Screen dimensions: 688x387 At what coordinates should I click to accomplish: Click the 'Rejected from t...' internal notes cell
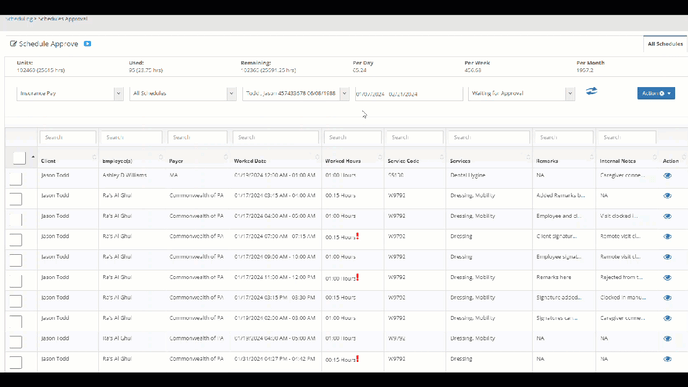pos(621,277)
